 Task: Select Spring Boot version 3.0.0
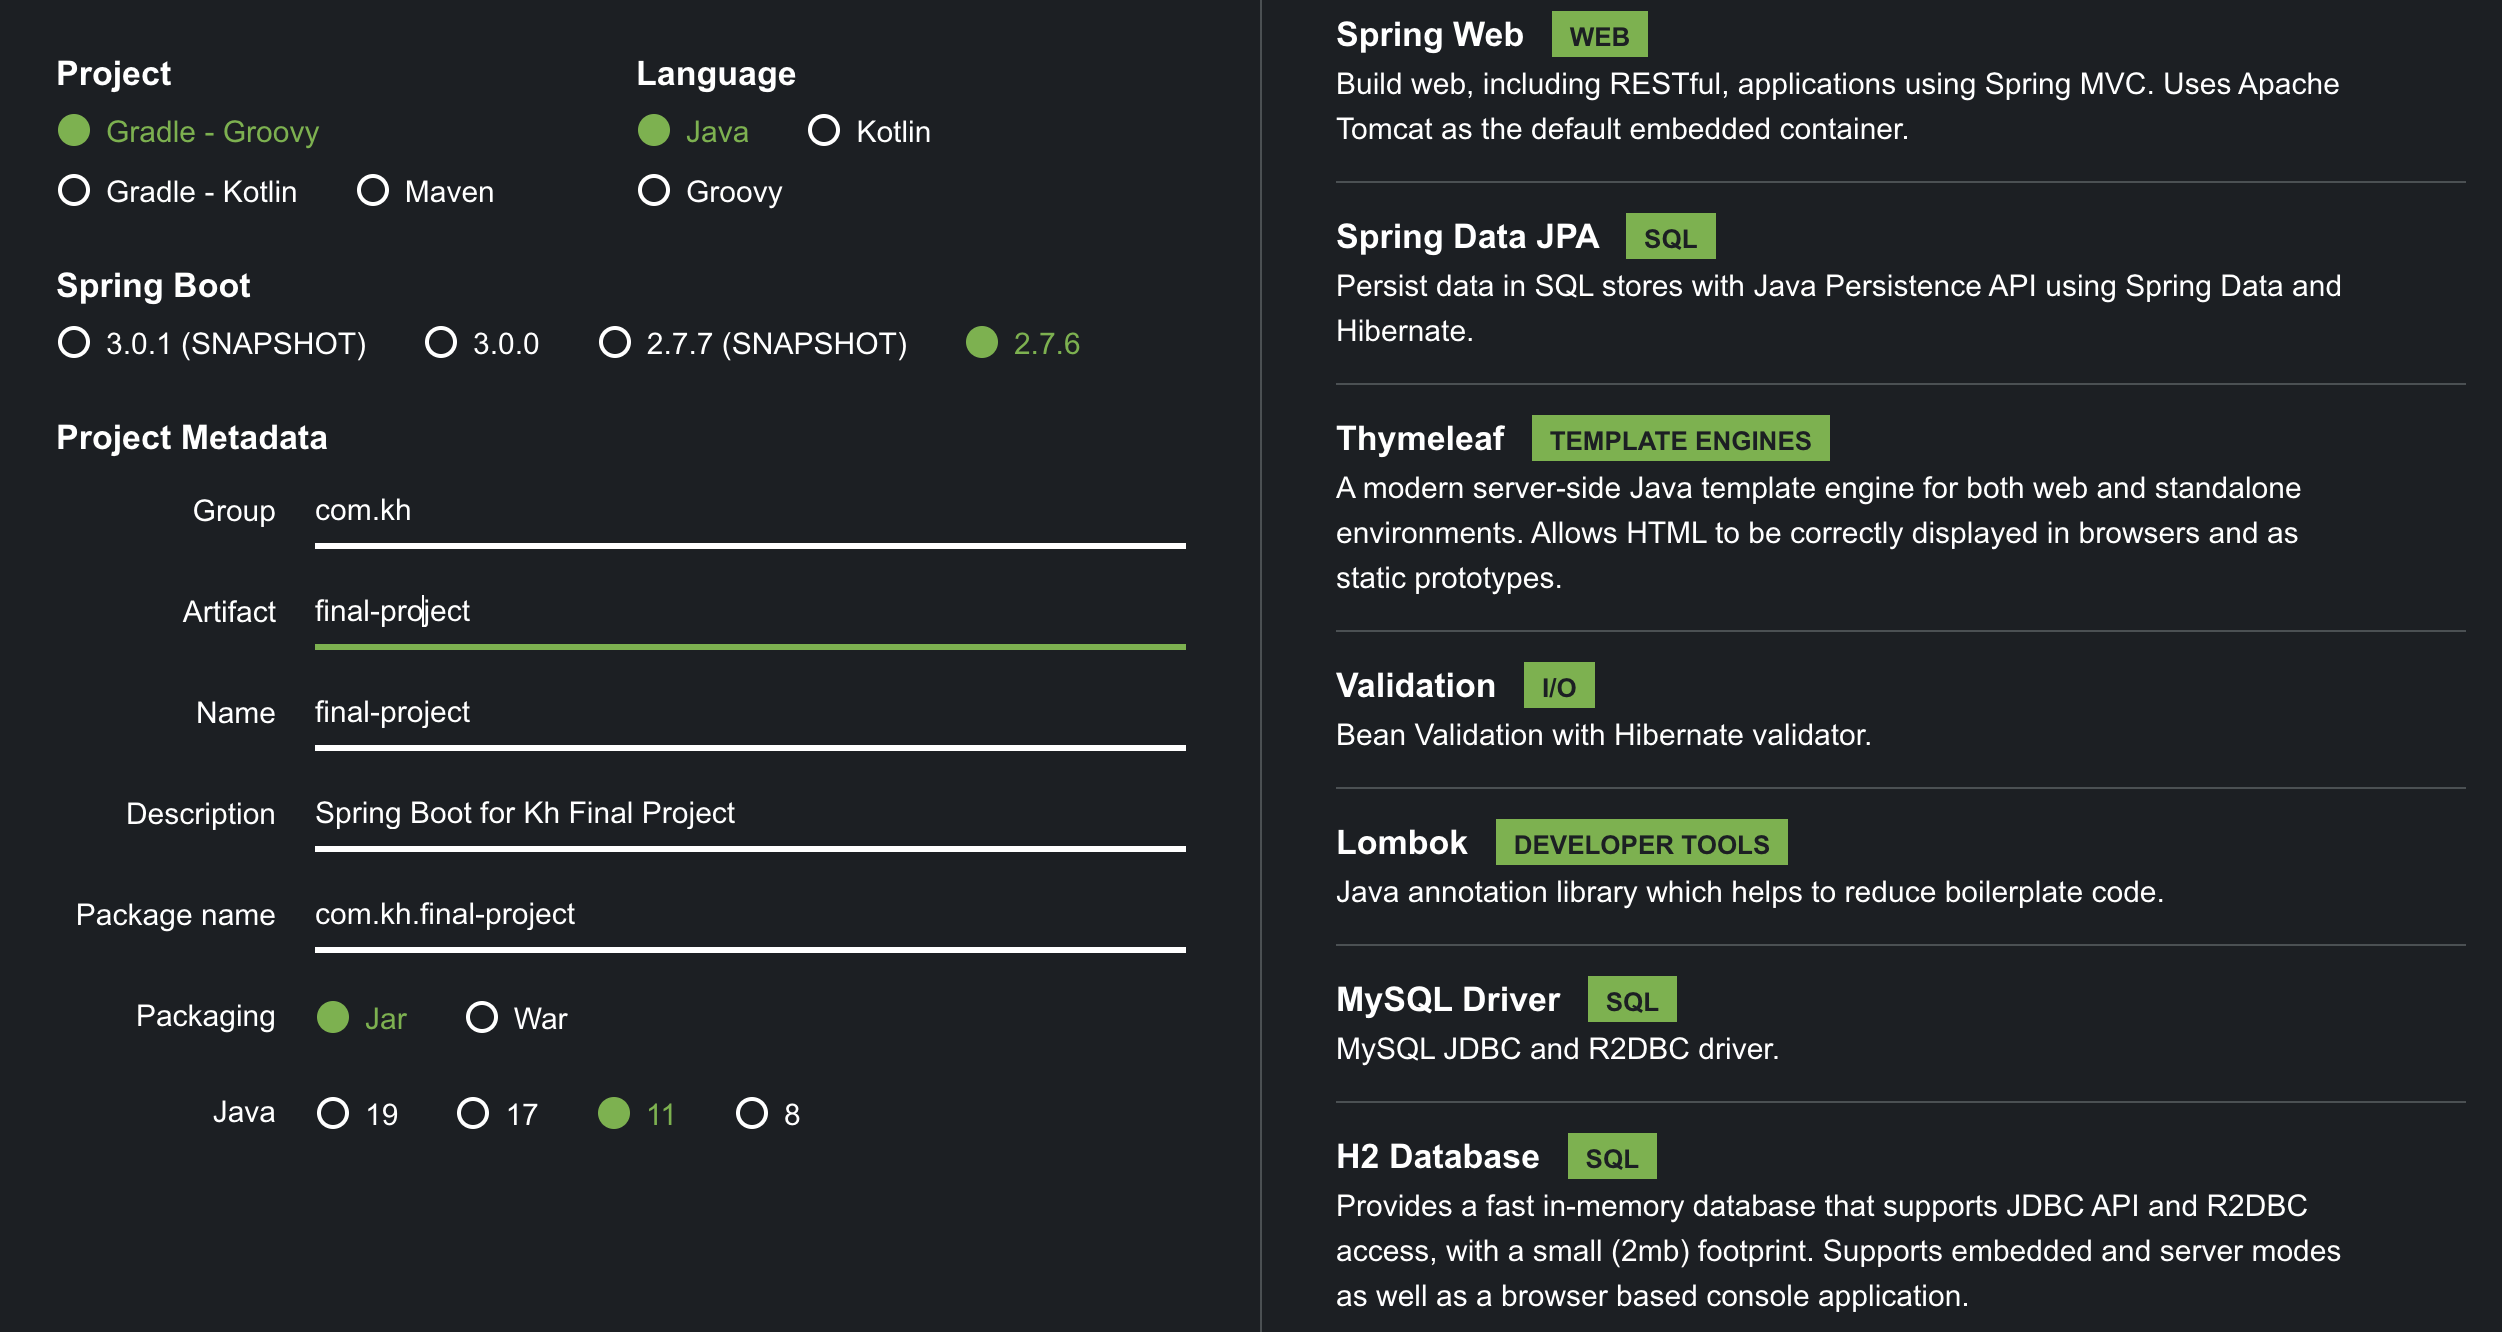[441, 343]
